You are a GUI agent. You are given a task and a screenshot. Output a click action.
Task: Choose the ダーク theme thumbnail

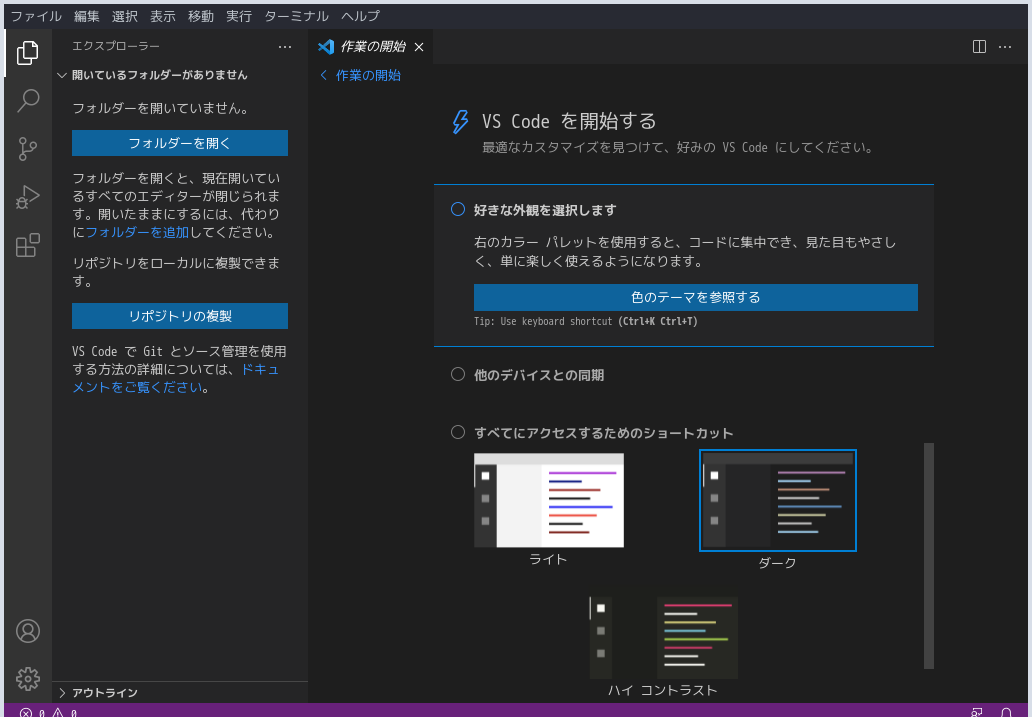coord(778,500)
